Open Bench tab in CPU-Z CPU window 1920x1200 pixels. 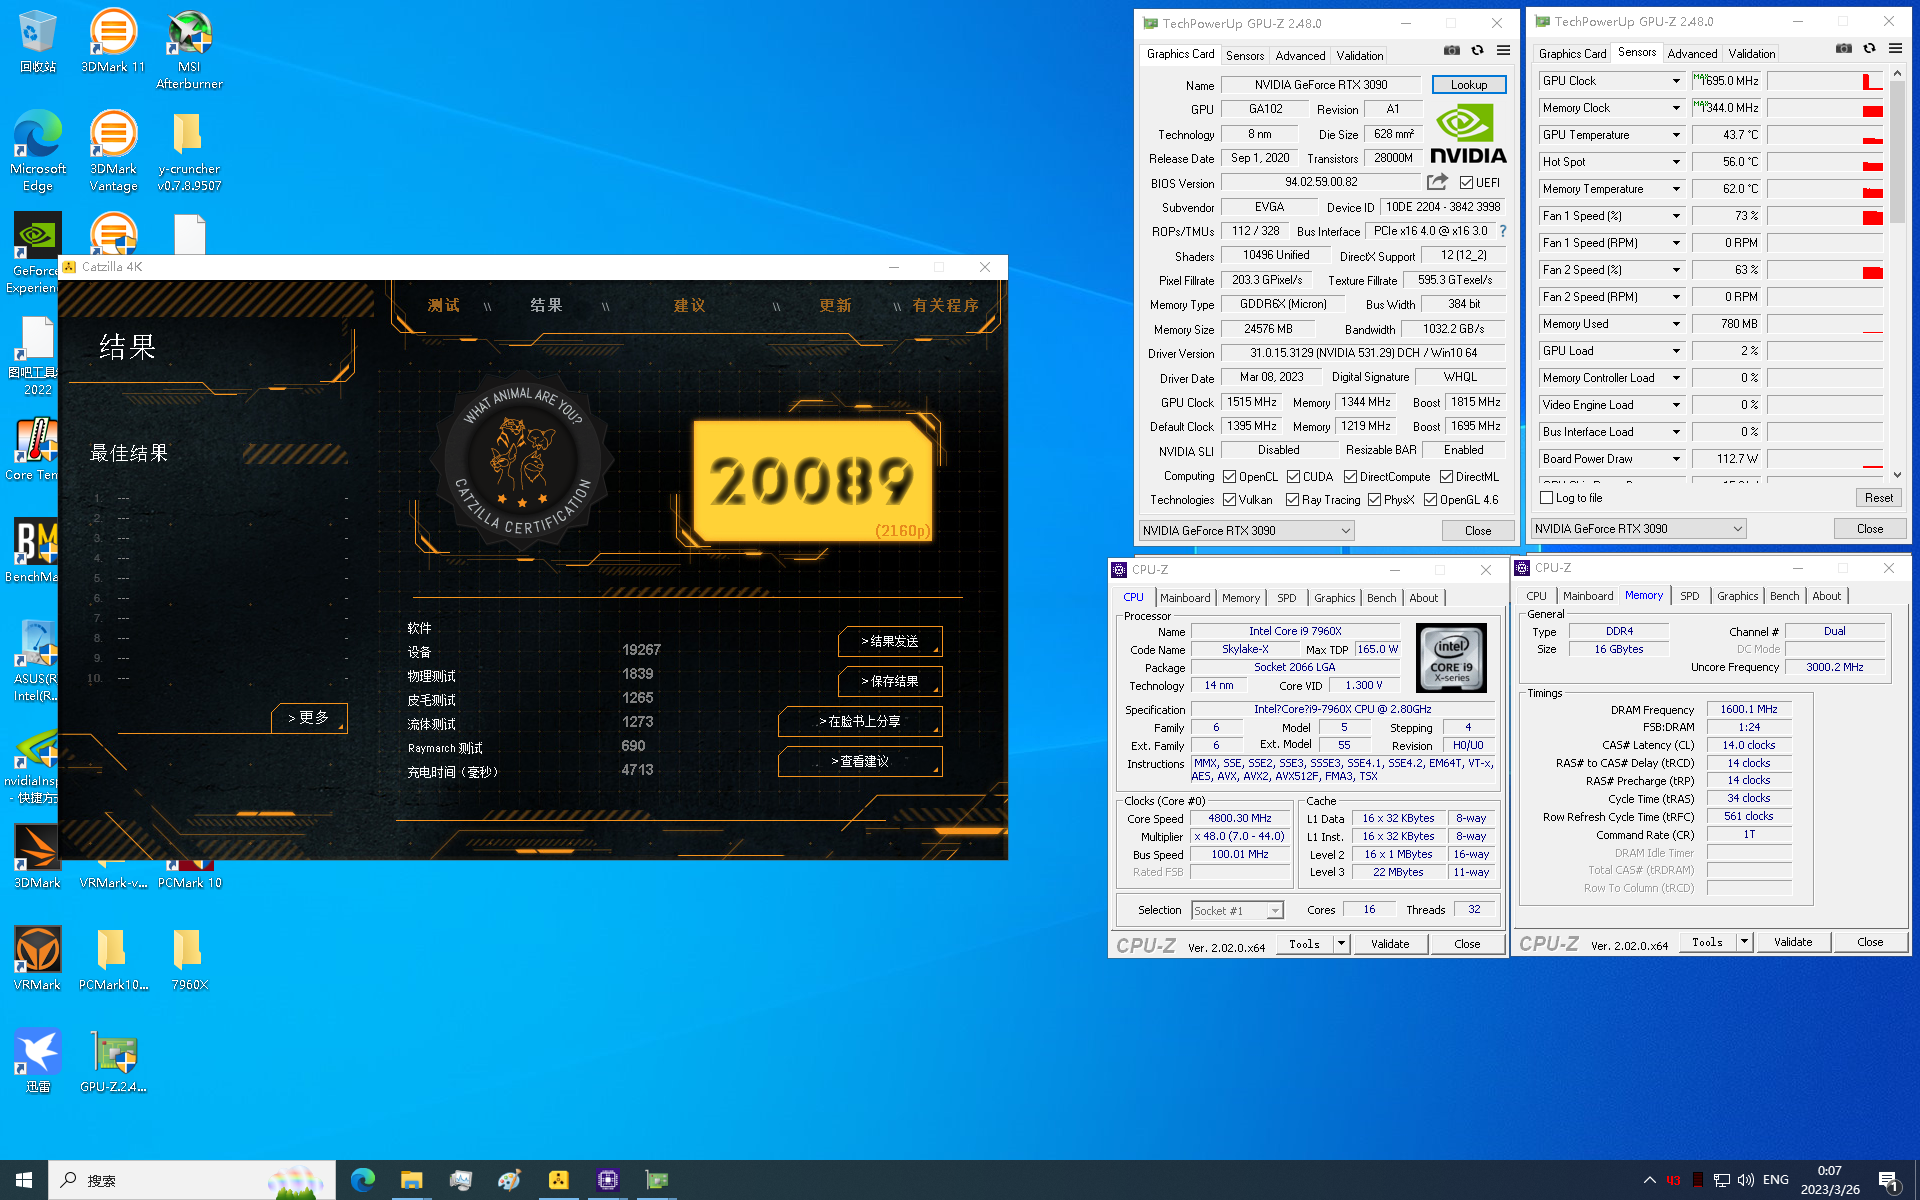click(x=1381, y=598)
